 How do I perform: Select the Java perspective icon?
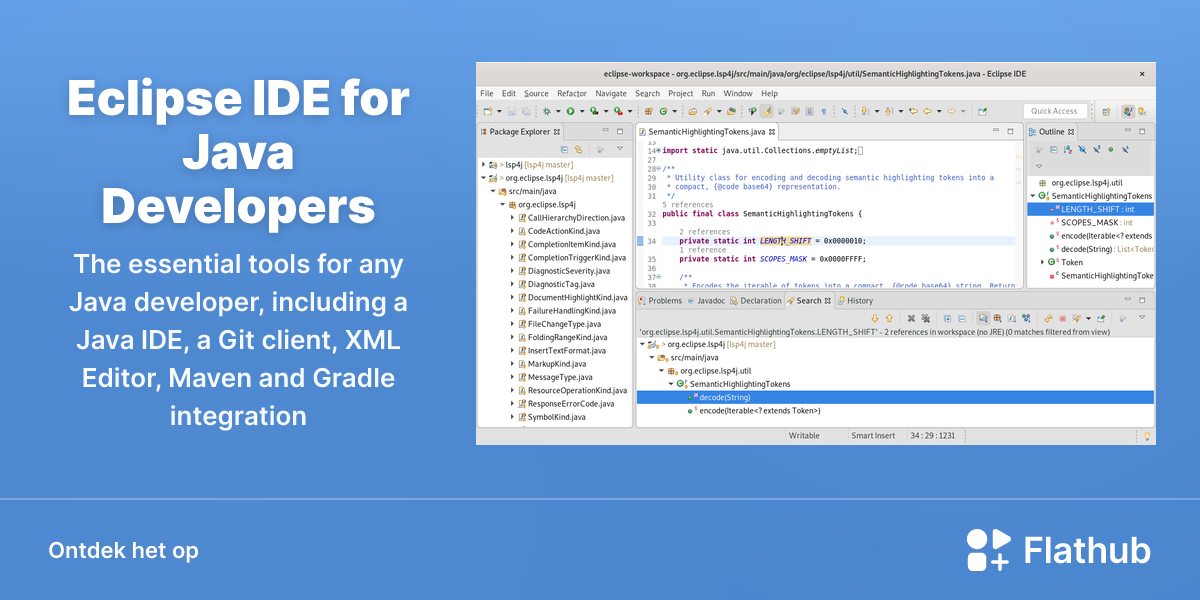(1128, 111)
